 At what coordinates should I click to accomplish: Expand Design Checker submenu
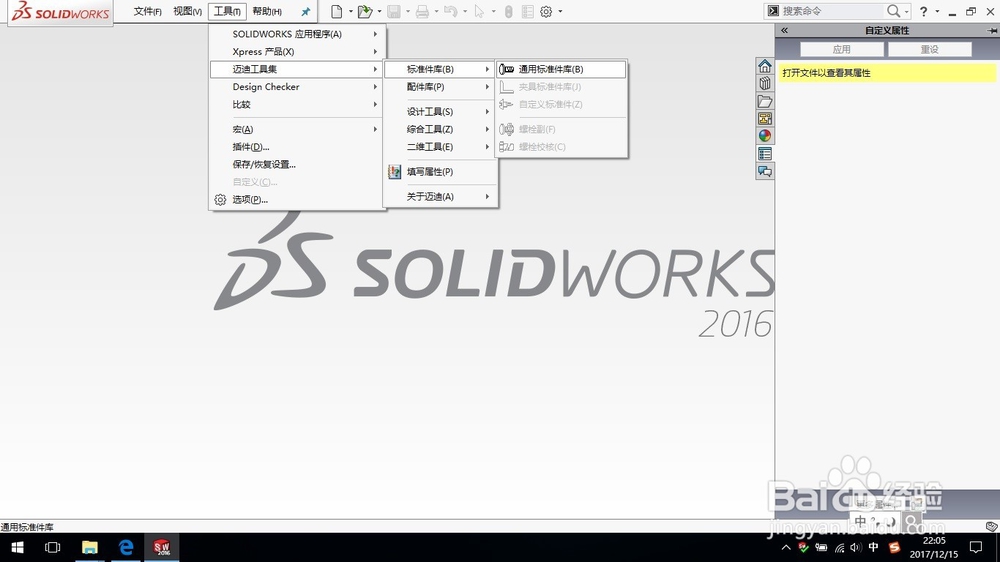coord(297,87)
